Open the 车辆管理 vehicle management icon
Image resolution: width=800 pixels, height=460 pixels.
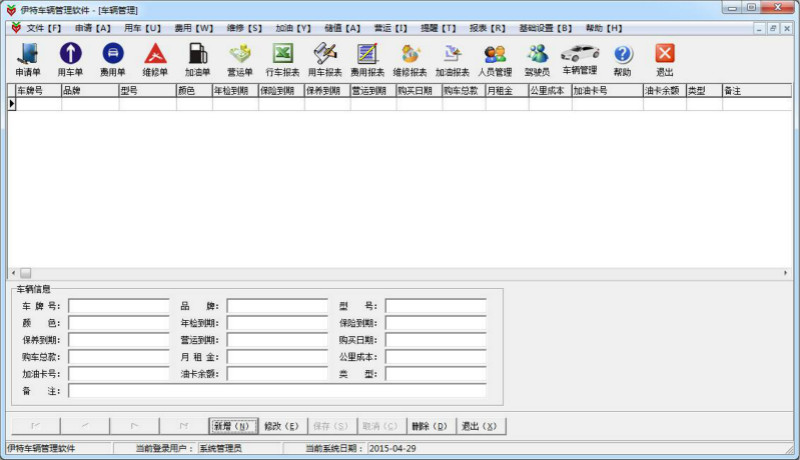pos(579,59)
